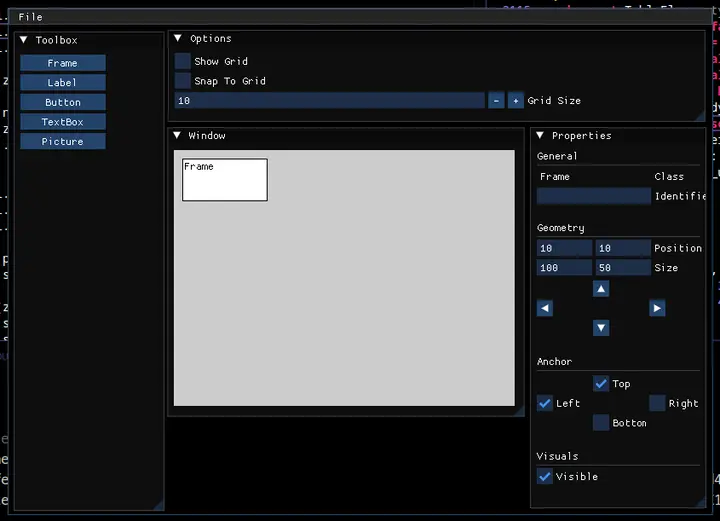Enable the Snap To Grid checkbox
Viewport: 720px width, 521px height.
(x=183, y=81)
